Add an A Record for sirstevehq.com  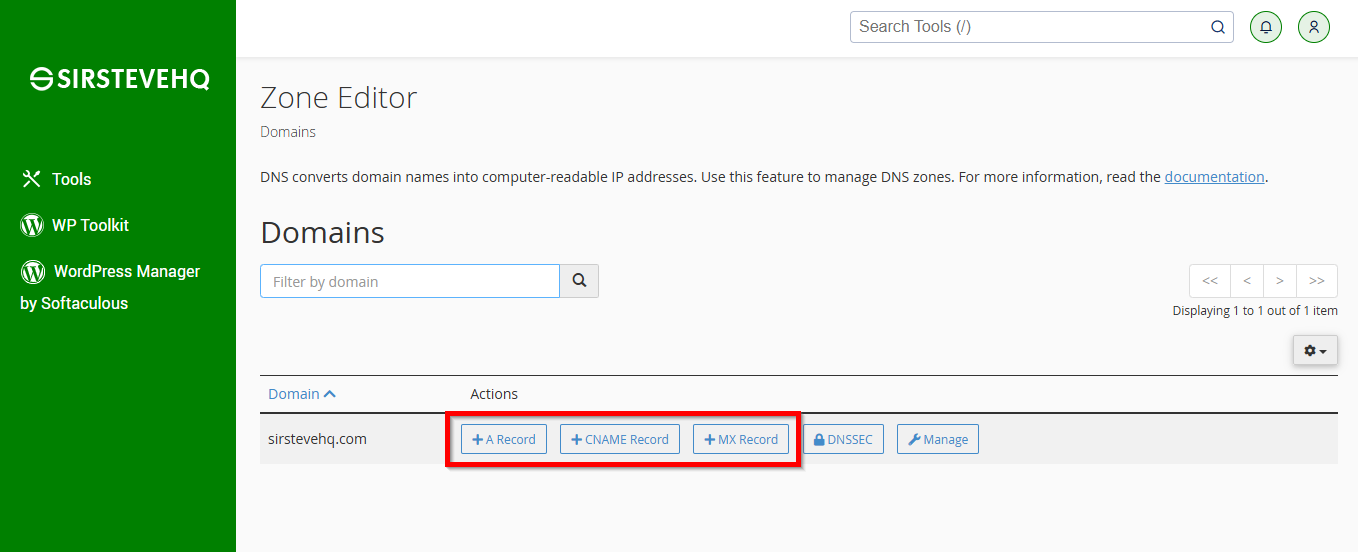pos(504,439)
